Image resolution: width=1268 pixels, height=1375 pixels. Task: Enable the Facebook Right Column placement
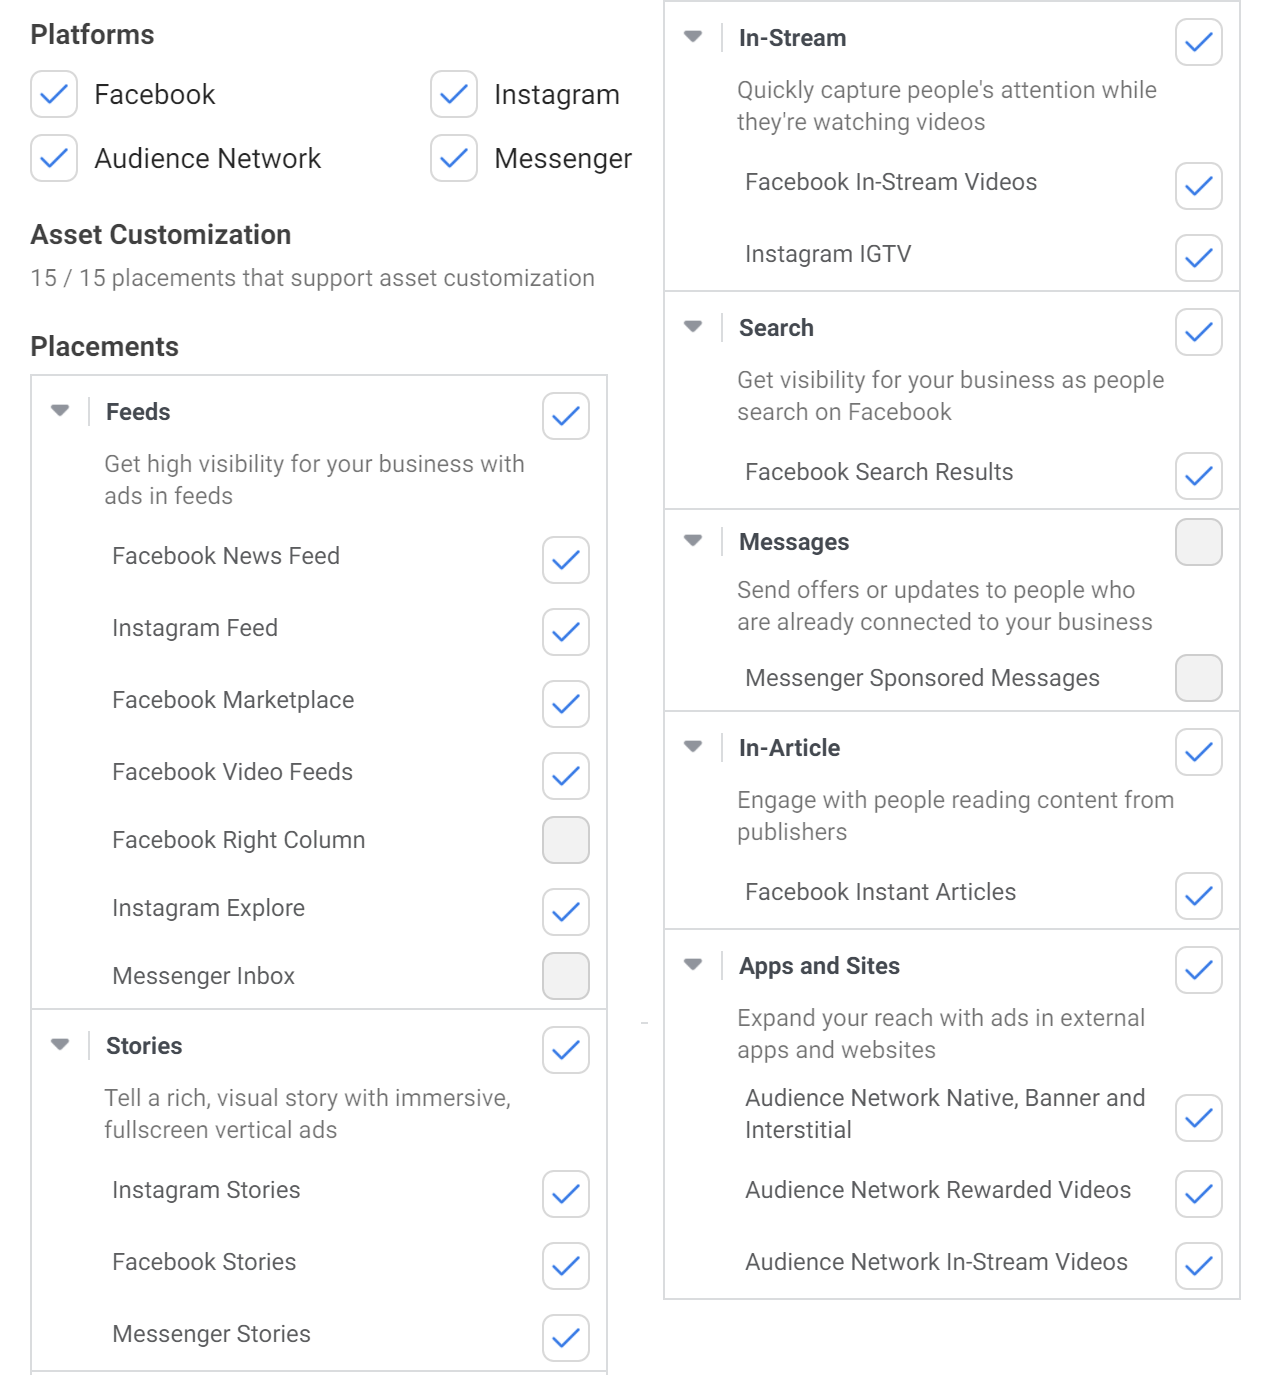(x=566, y=840)
